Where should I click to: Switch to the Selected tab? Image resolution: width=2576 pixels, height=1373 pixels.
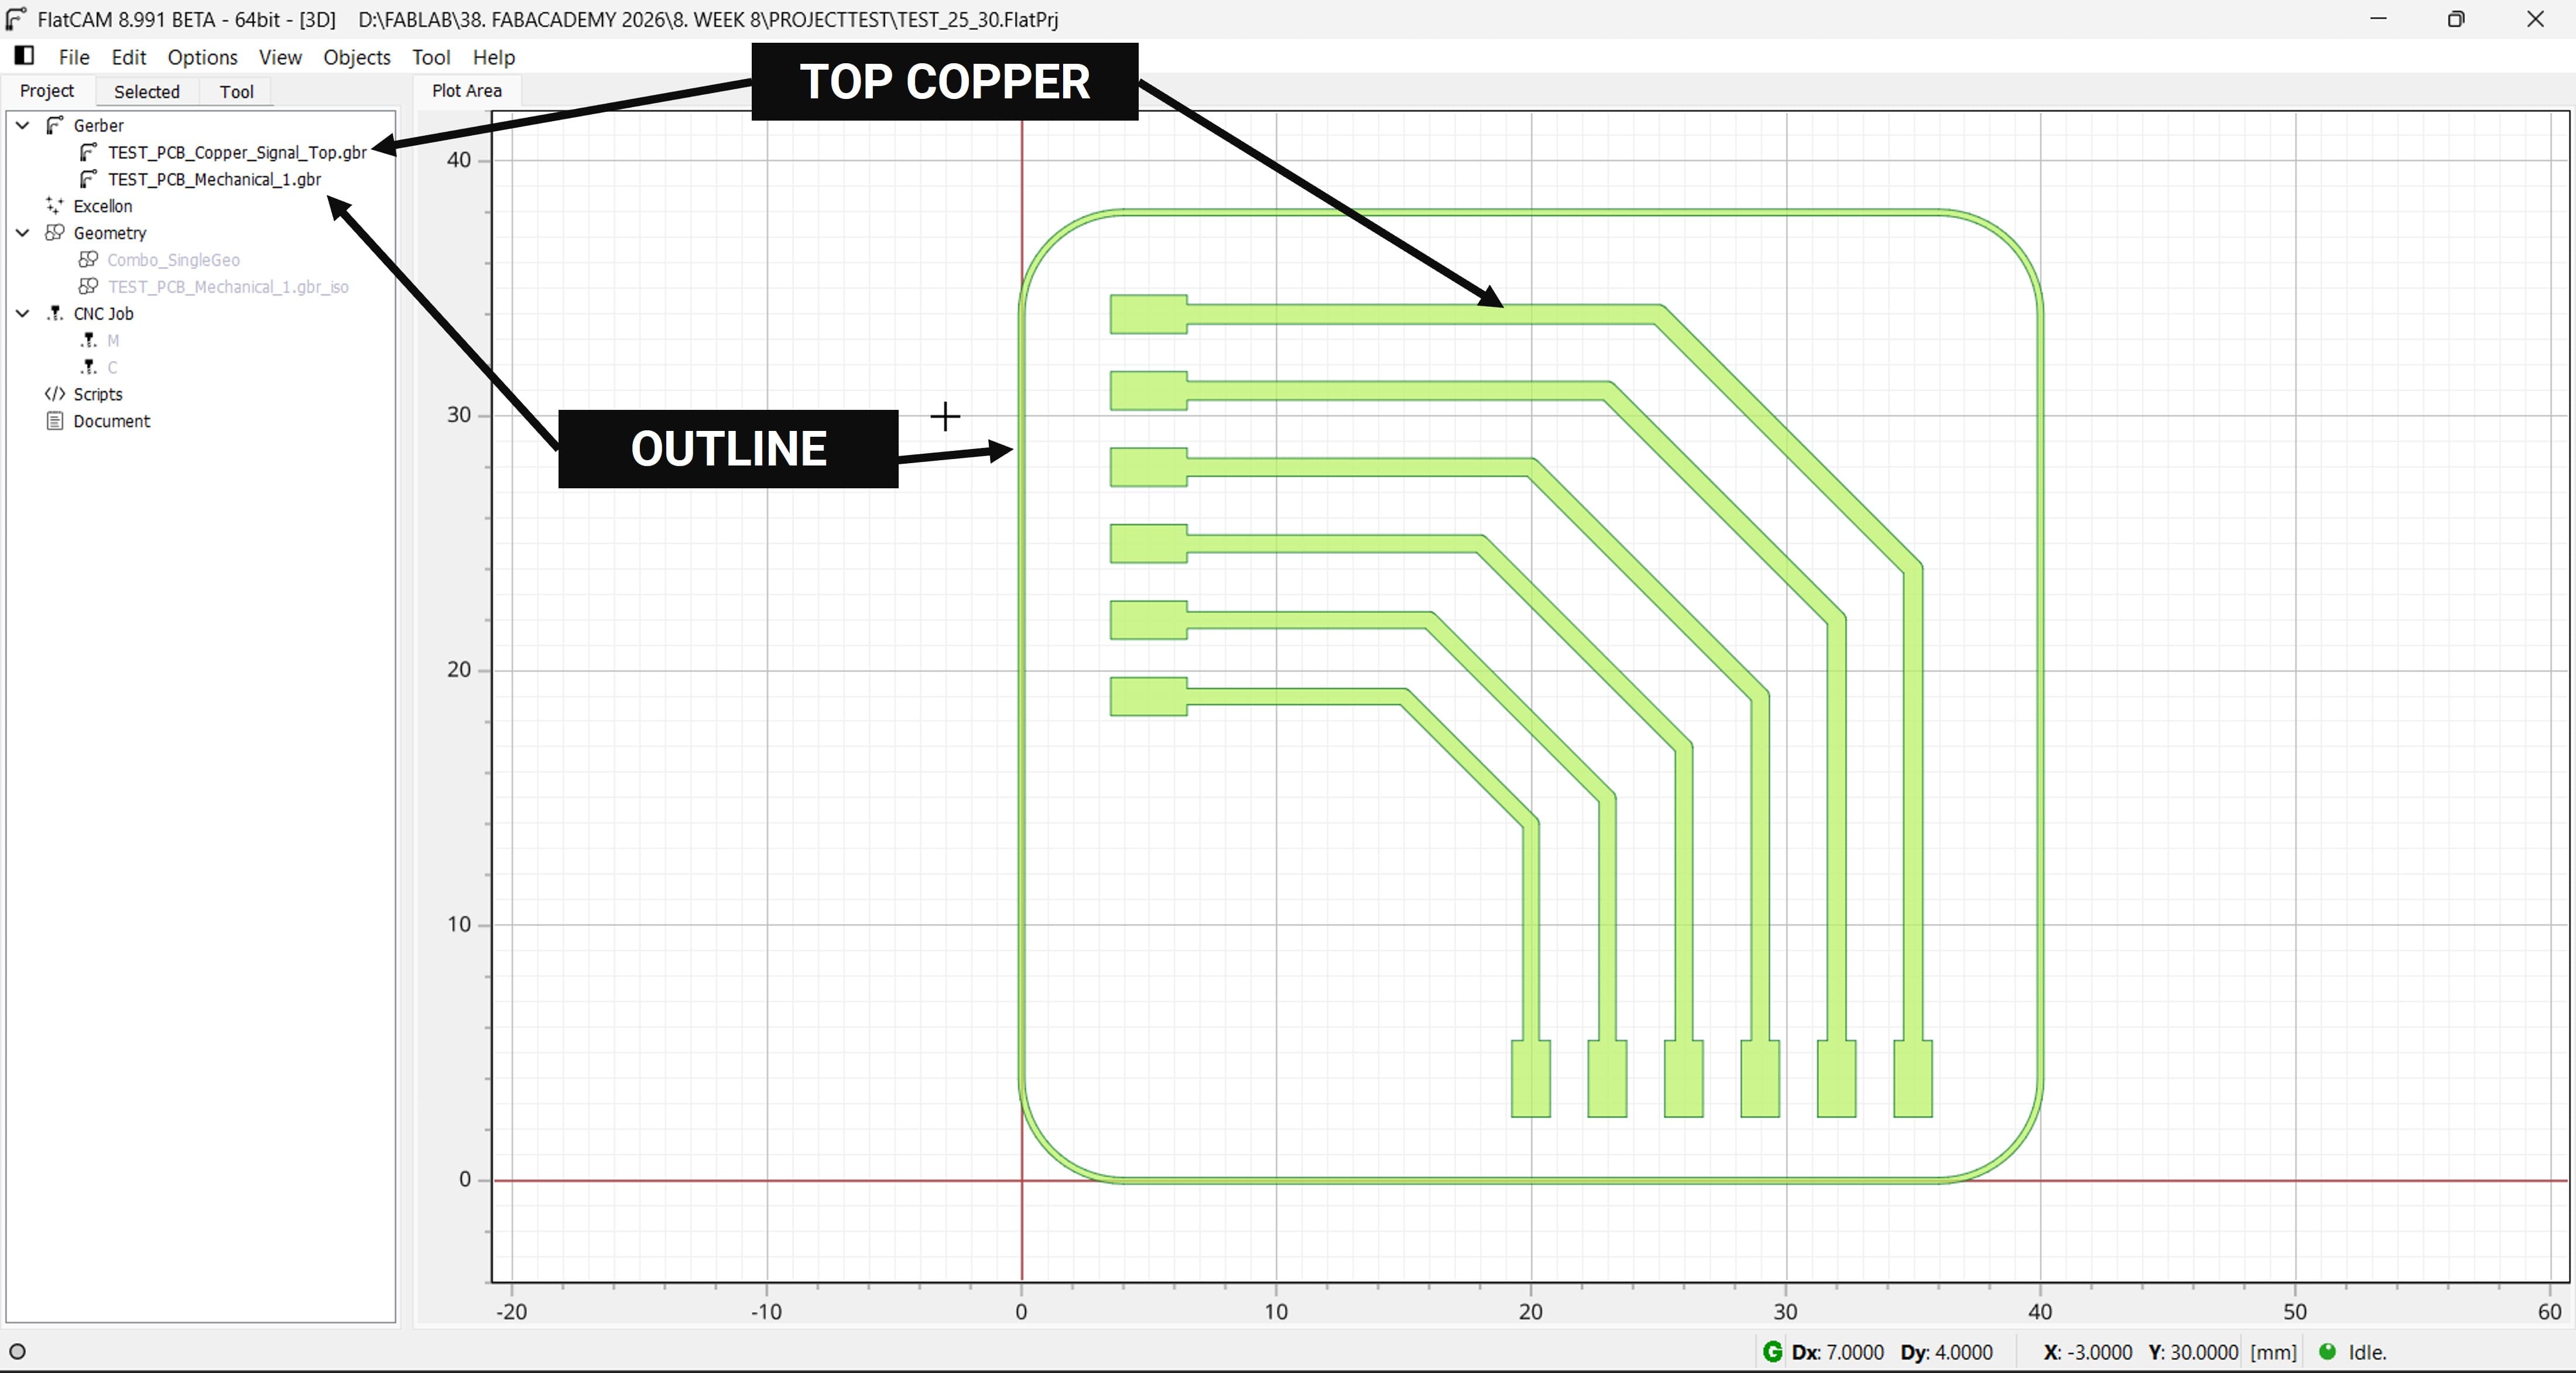[146, 91]
